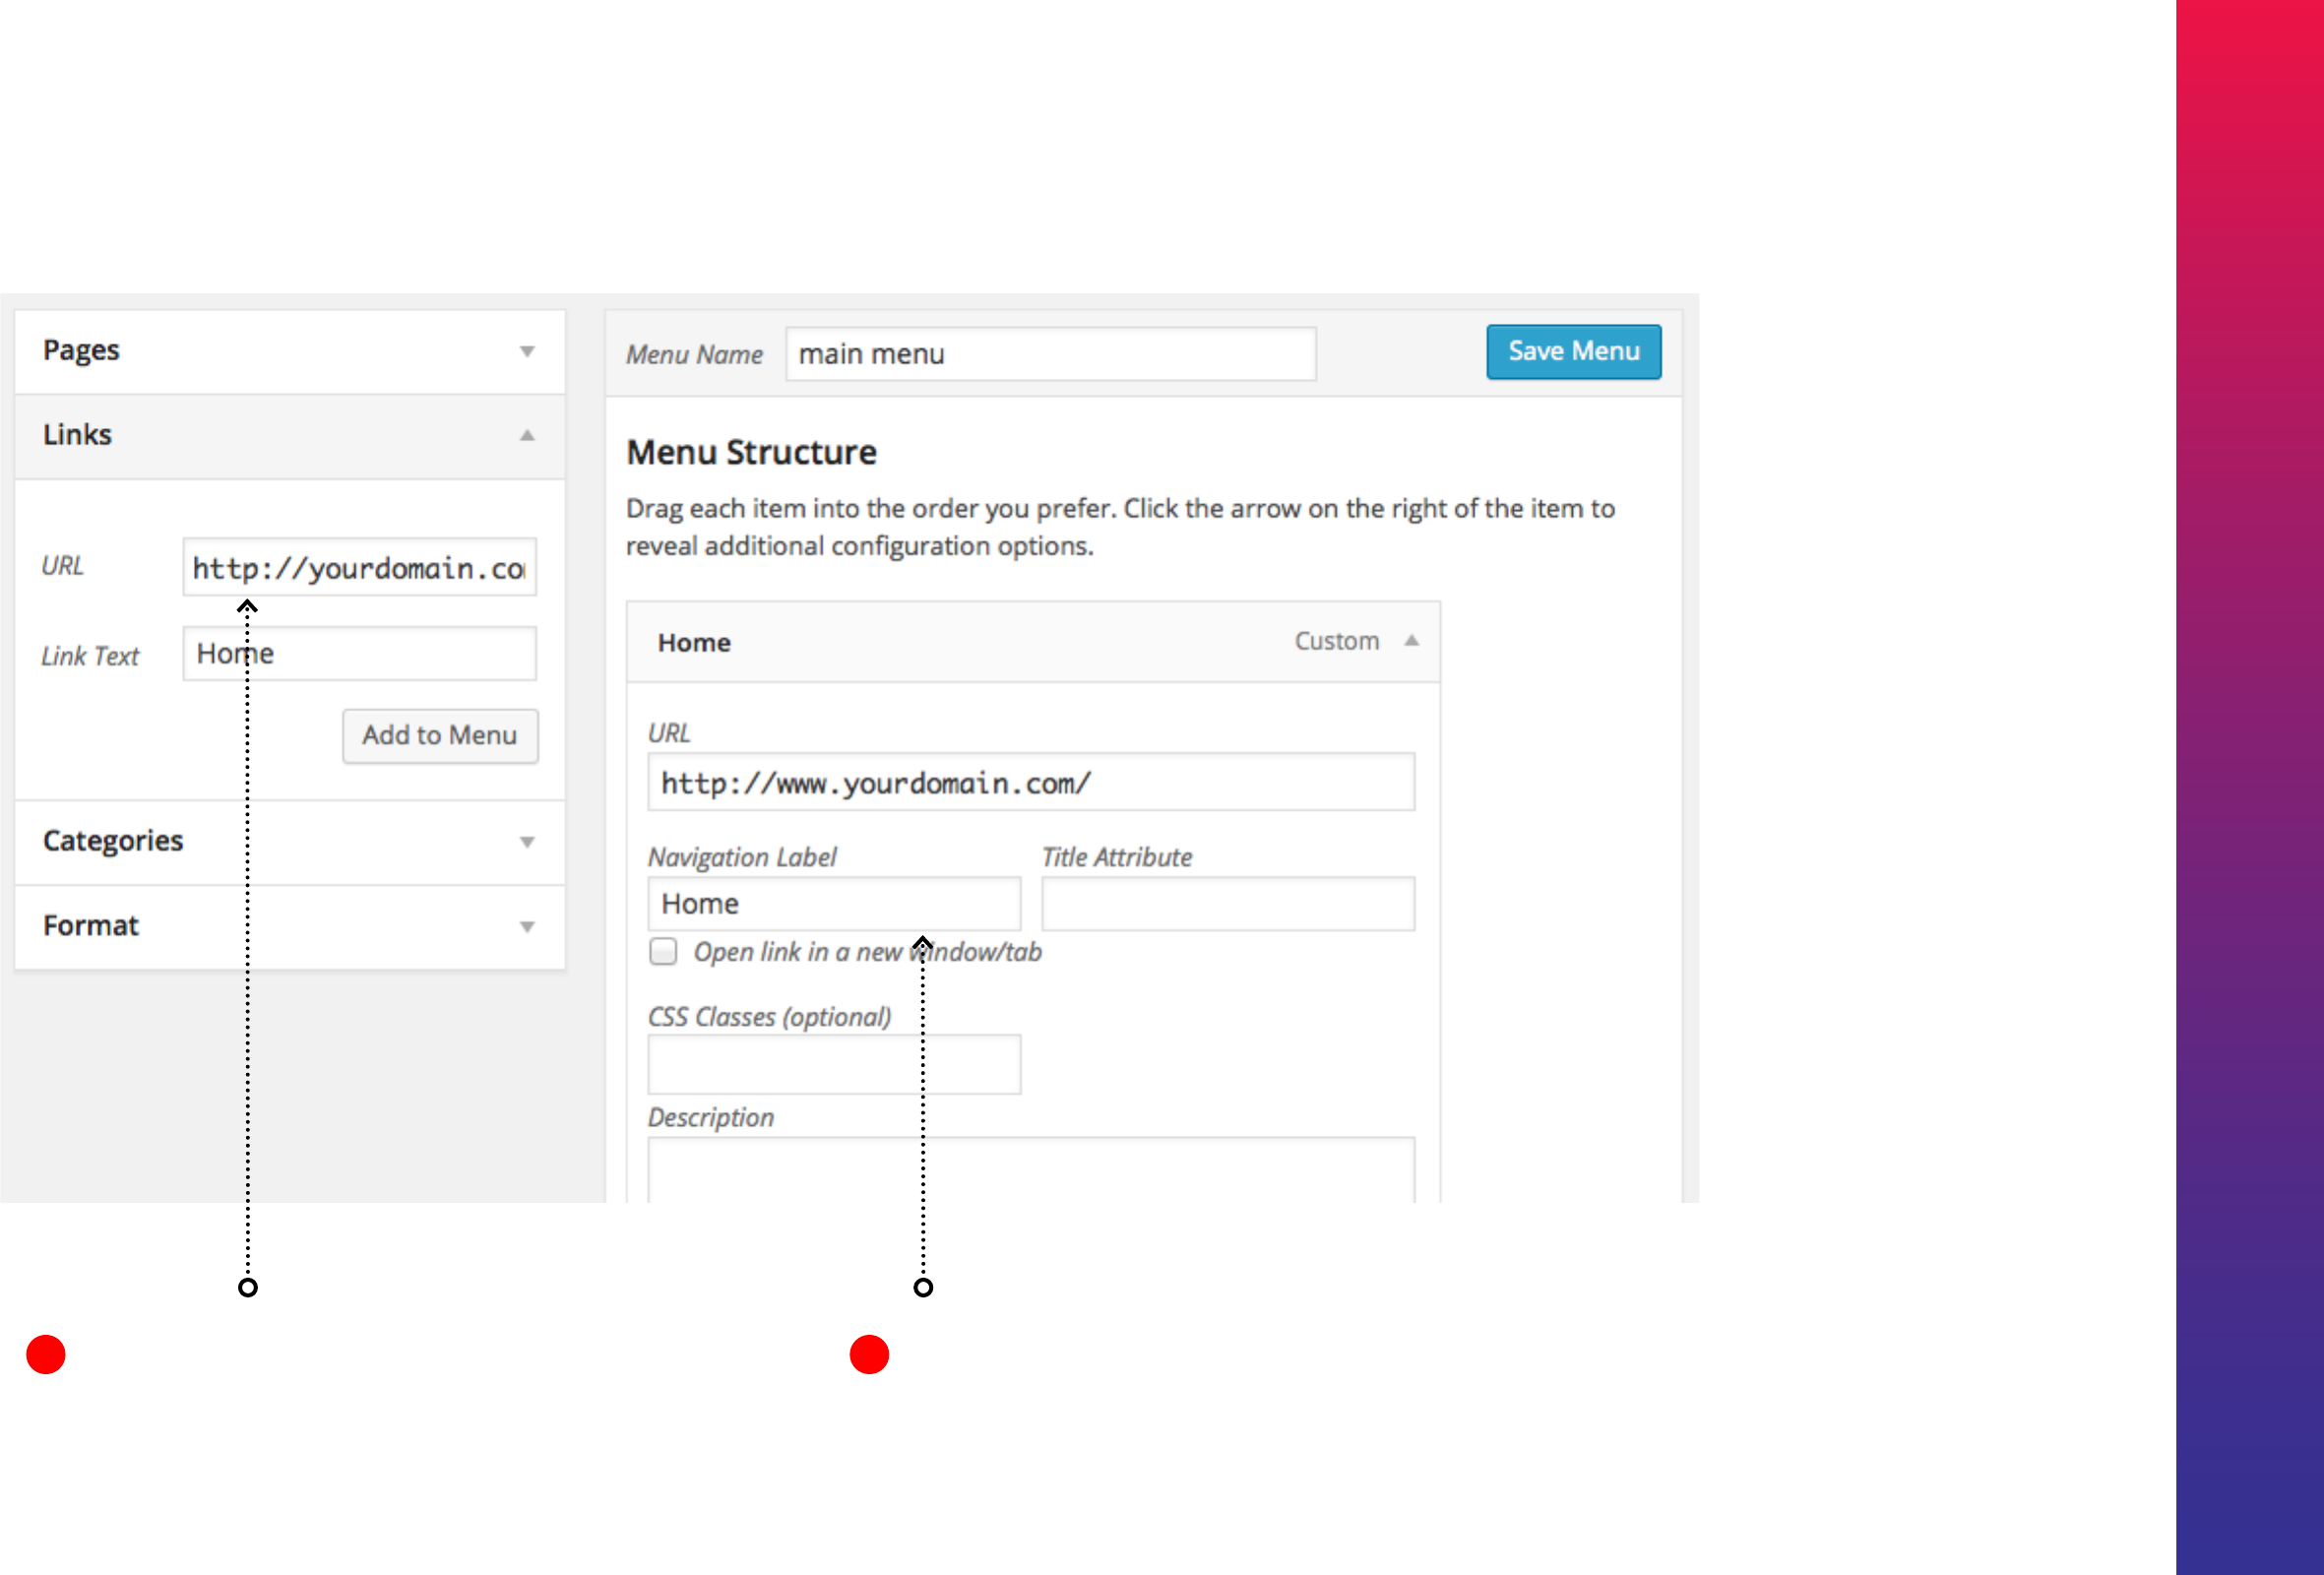
Task: Enable Open link in new window checkbox
Action: (663, 951)
